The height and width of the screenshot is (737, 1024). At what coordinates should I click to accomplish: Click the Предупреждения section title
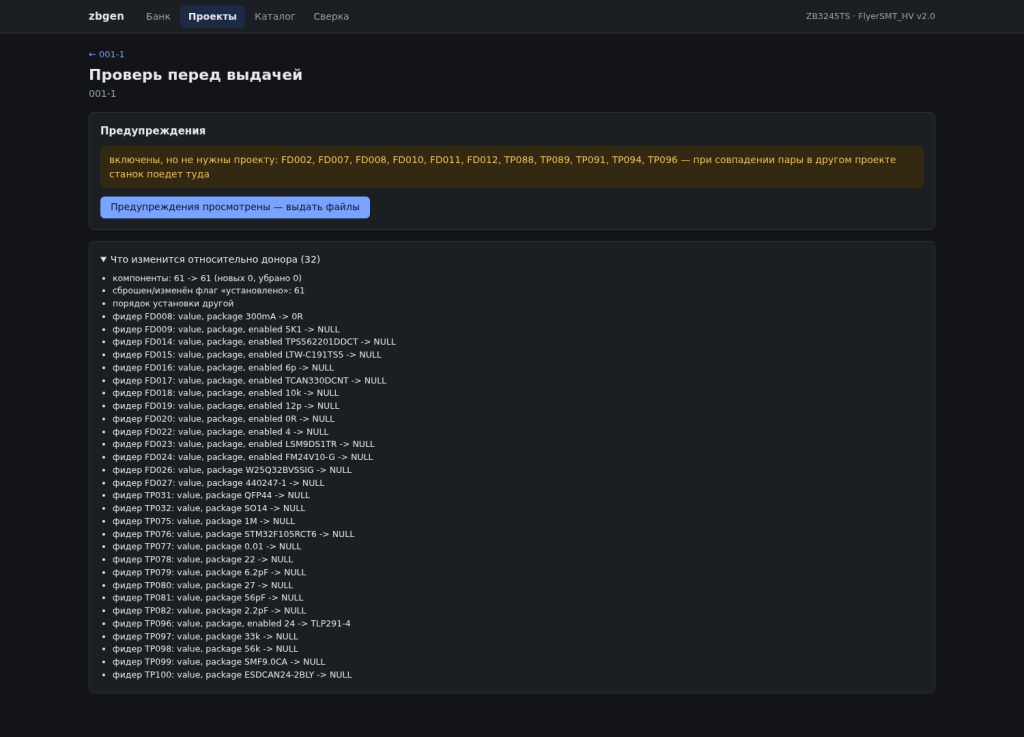tap(153, 131)
